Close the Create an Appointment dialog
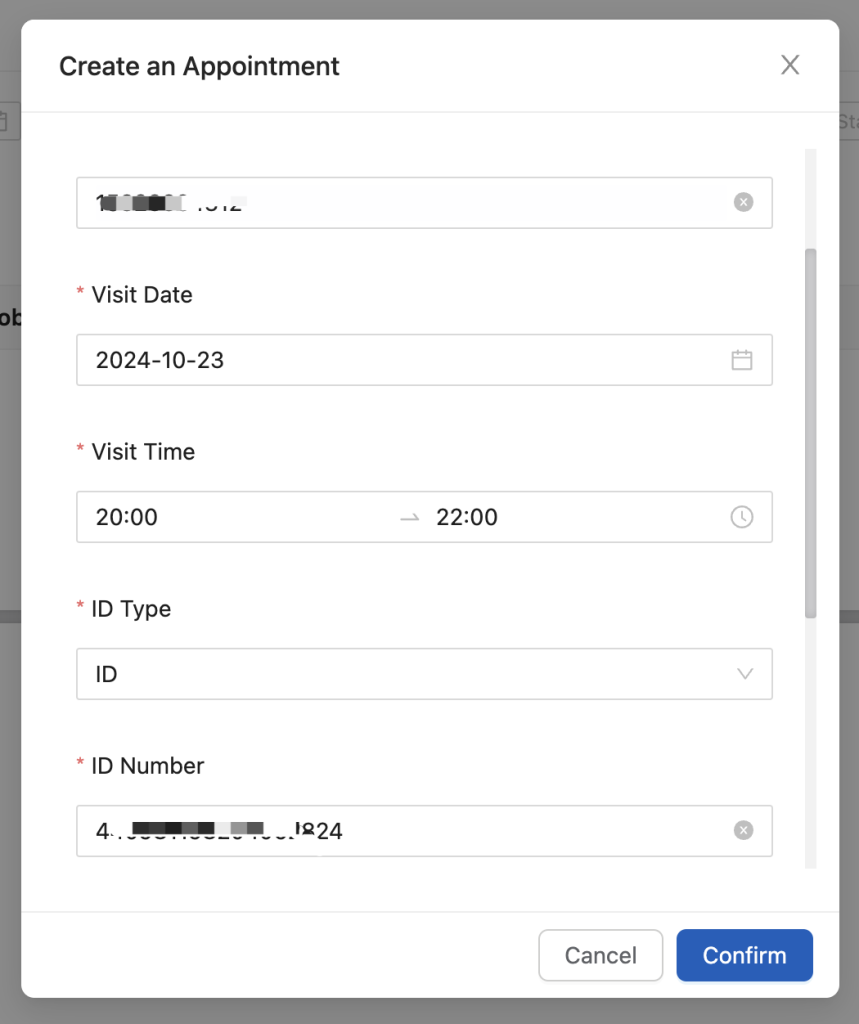The height and width of the screenshot is (1024, 859). pyautogui.click(x=790, y=66)
